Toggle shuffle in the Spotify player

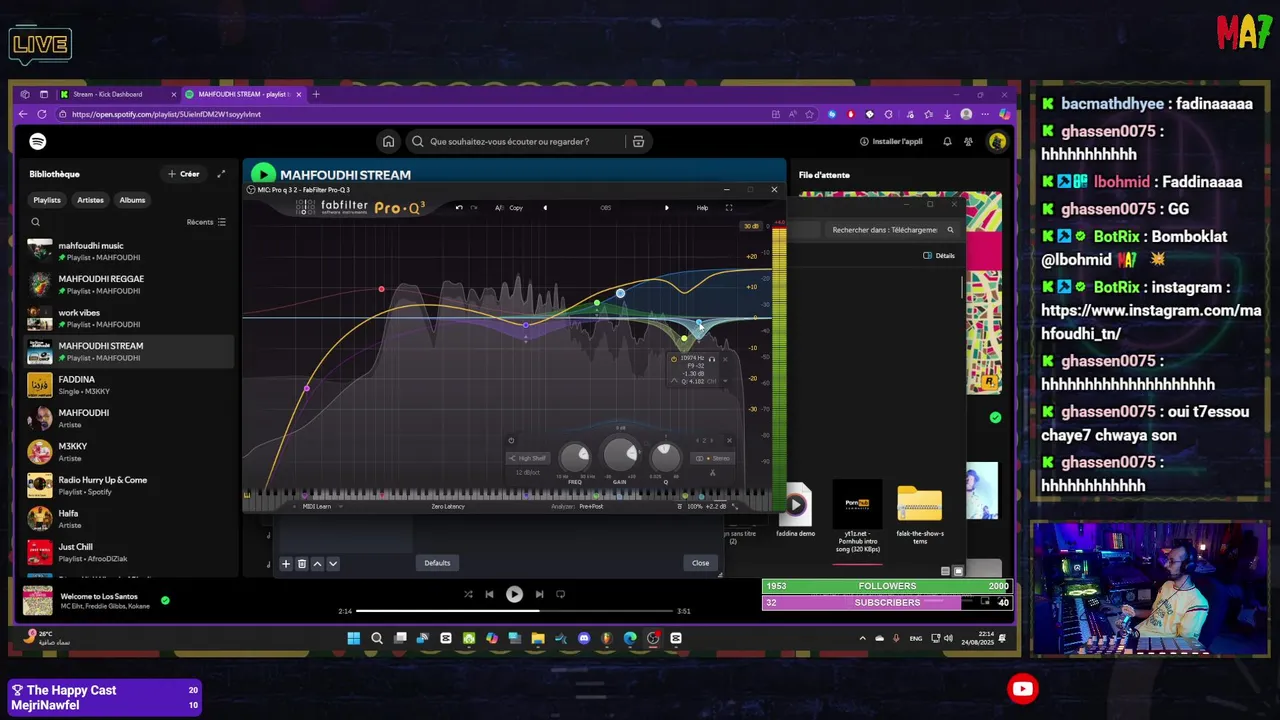tap(468, 594)
